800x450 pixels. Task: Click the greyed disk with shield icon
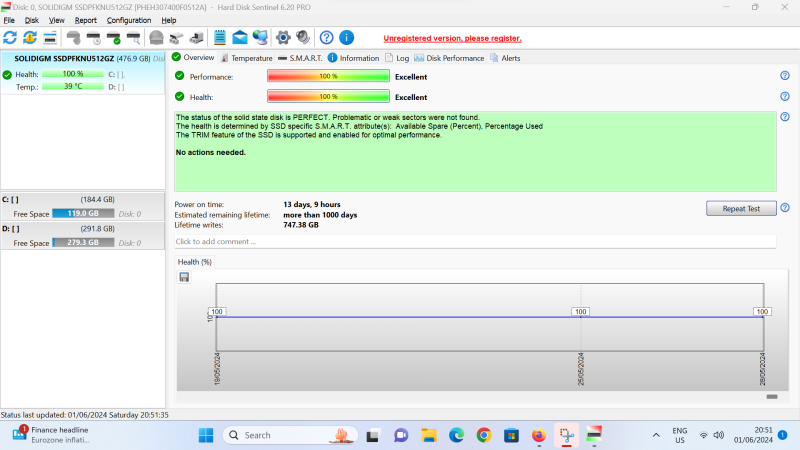point(73,37)
